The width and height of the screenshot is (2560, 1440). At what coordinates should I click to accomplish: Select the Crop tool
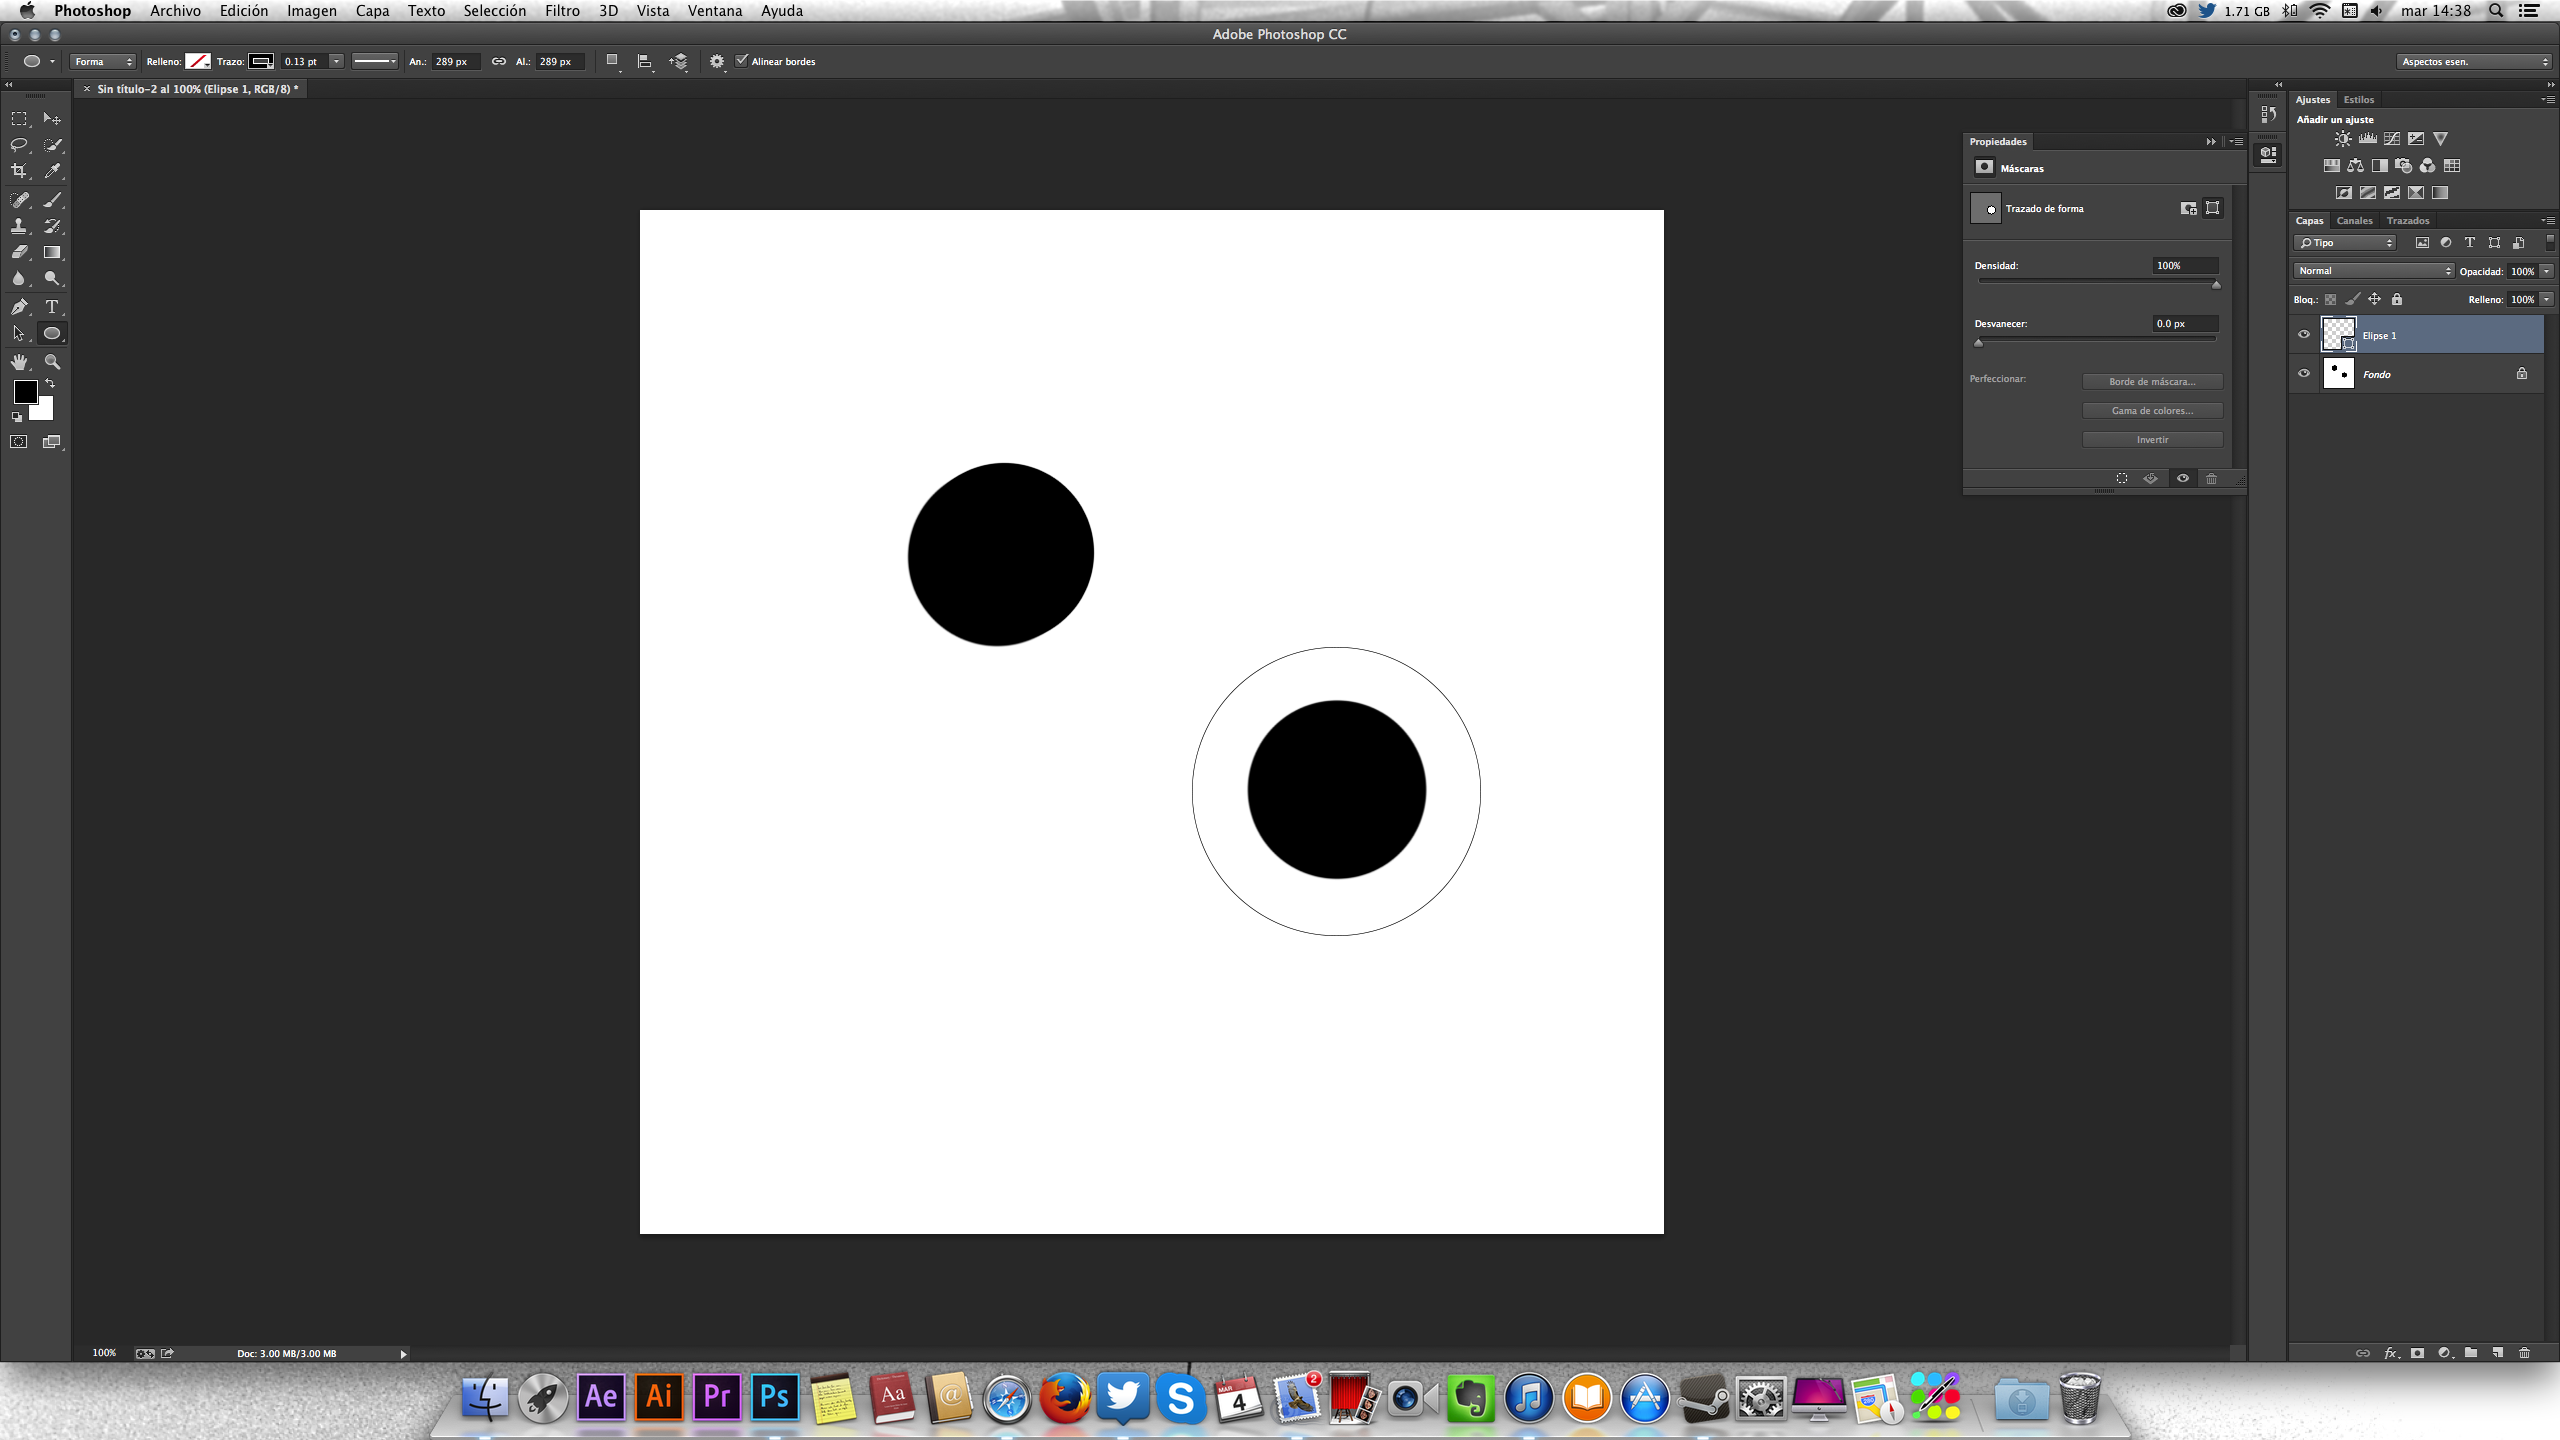coord(19,172)
